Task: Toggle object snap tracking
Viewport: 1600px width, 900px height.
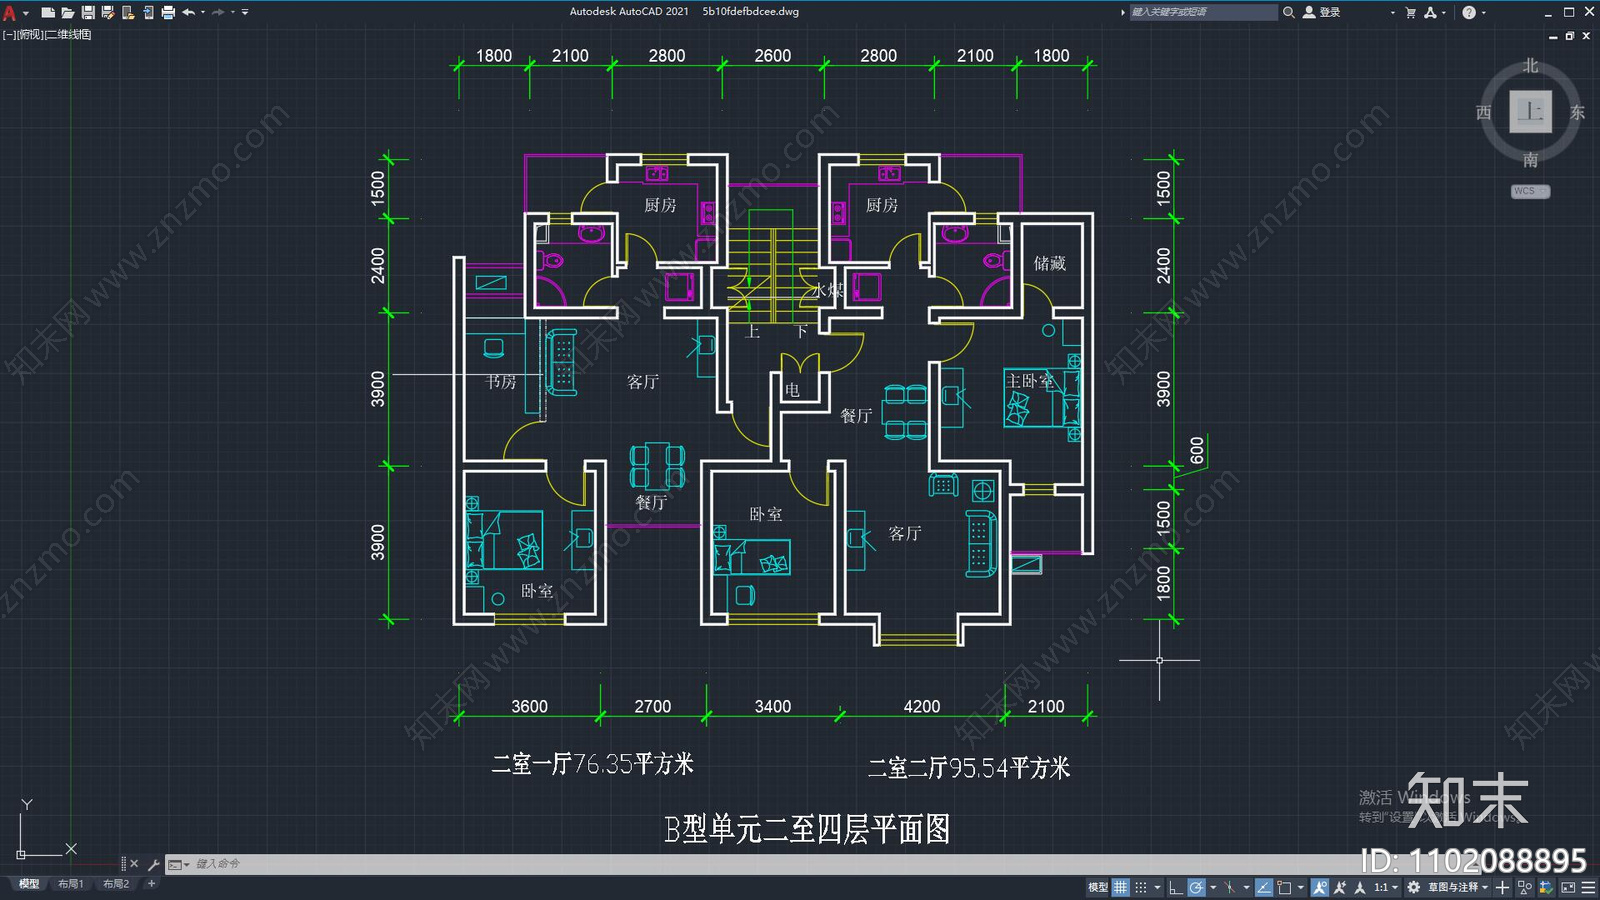Action: [1264, 887]
